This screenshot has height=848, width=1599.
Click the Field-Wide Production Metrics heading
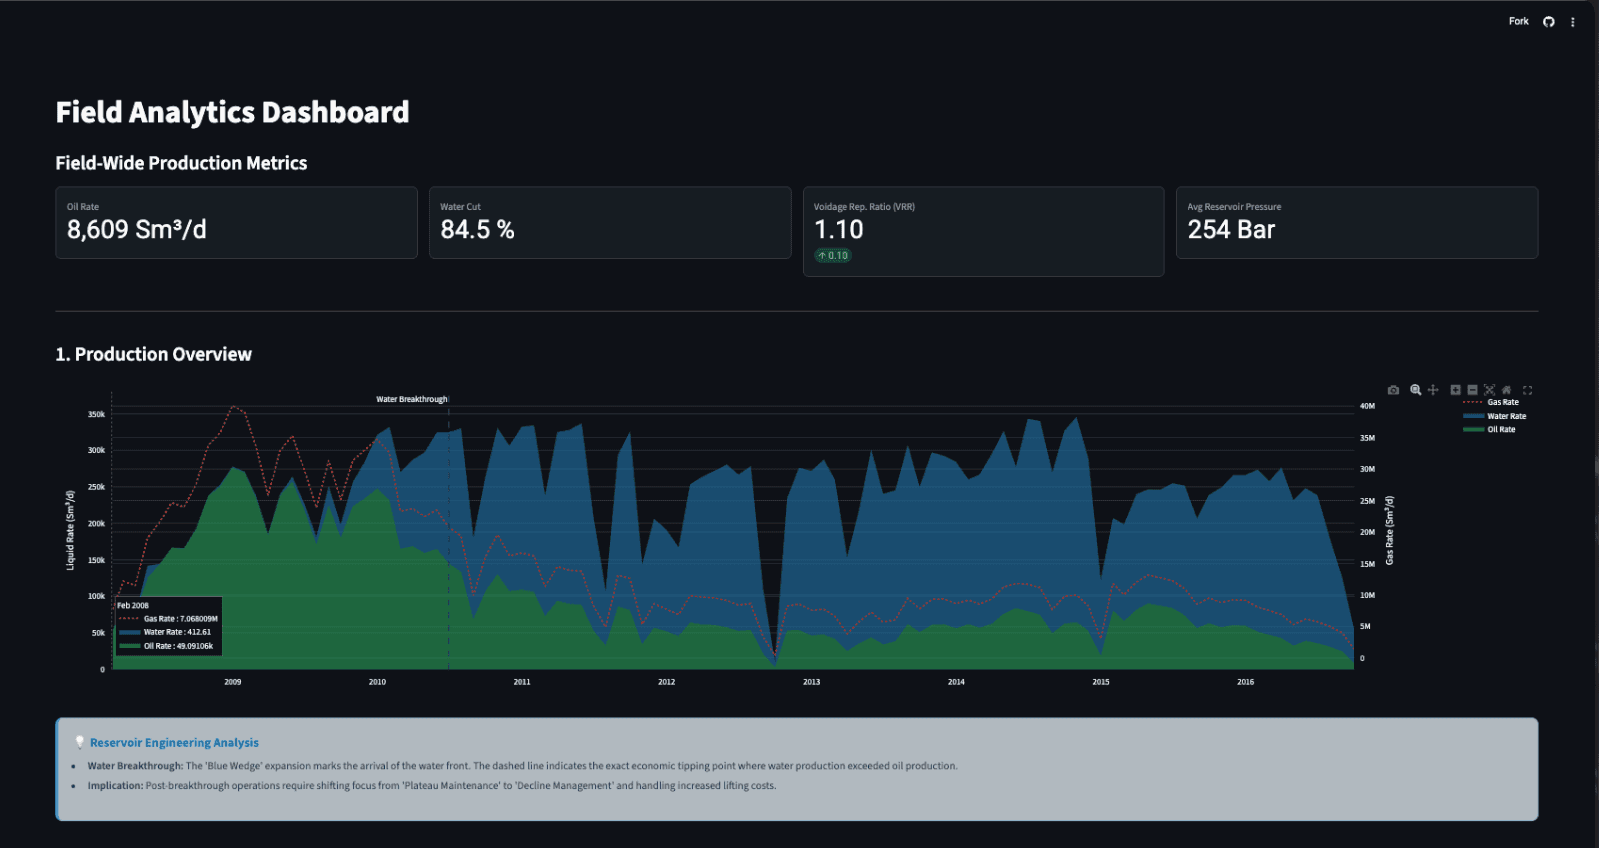click(x=181, y=163)
